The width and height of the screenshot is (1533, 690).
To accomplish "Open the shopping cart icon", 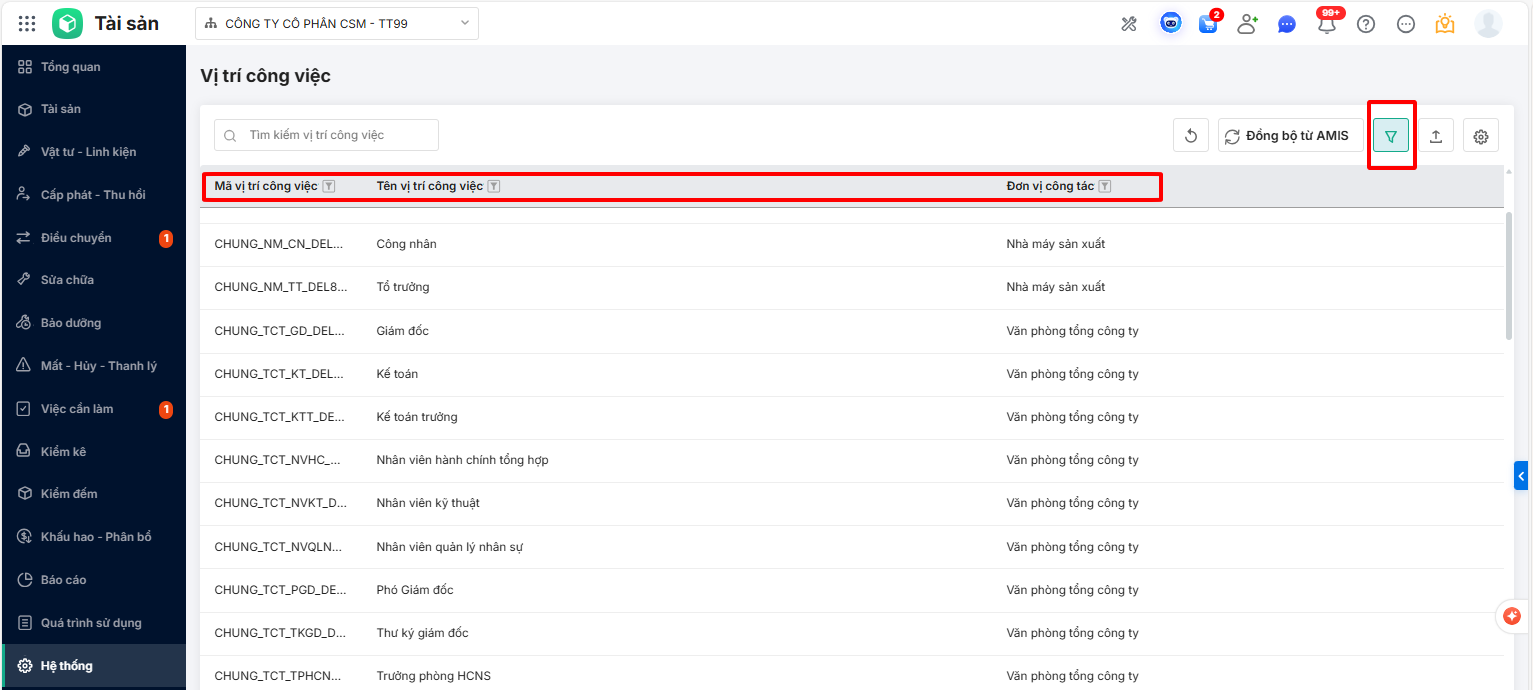I will (x=1208, y=25).
